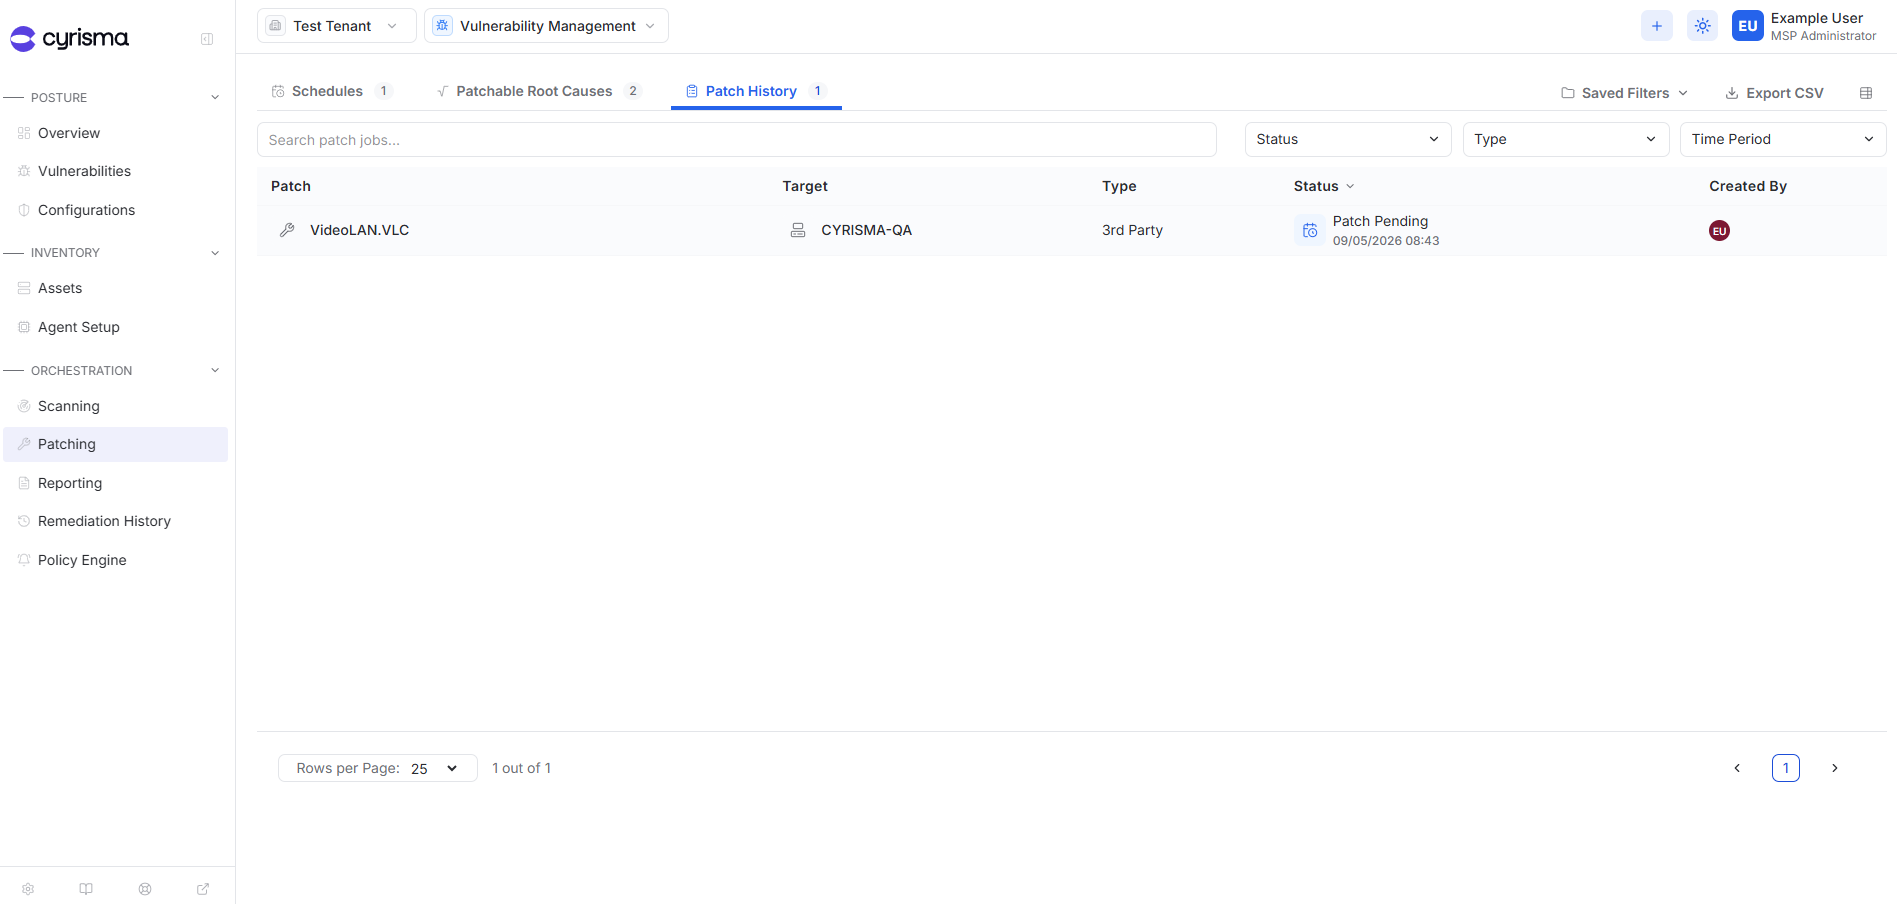
Task: Switch to Patchable Root Causes tab
Action: (539, 91)
